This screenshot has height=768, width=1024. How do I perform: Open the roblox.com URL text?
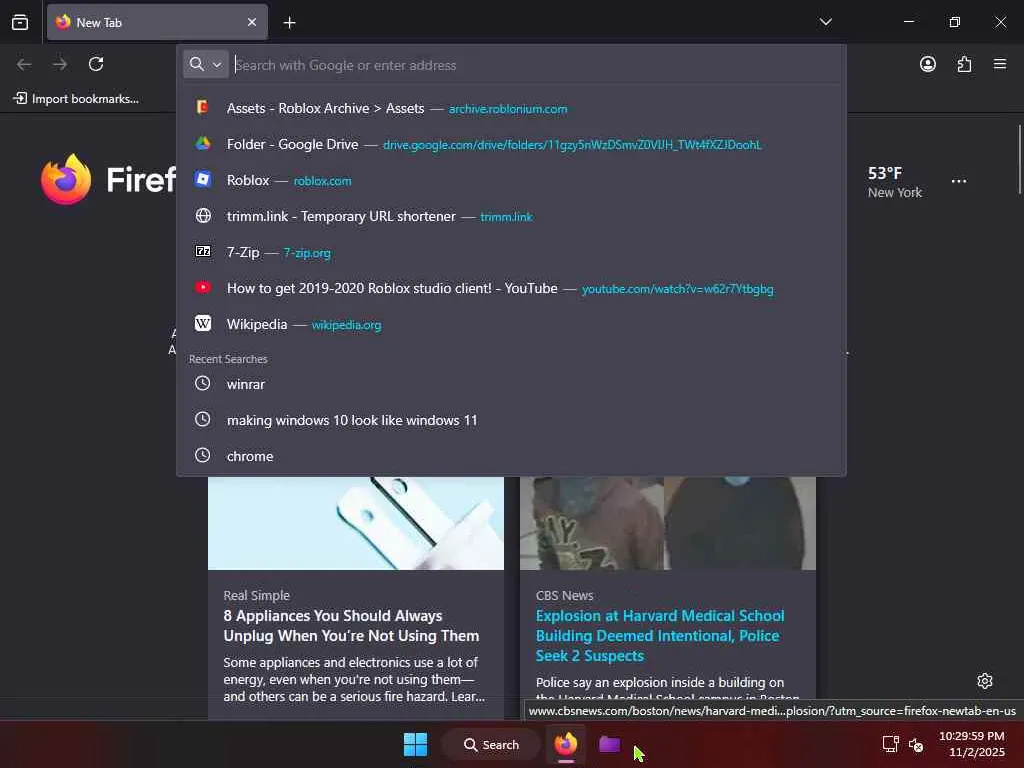322,181
